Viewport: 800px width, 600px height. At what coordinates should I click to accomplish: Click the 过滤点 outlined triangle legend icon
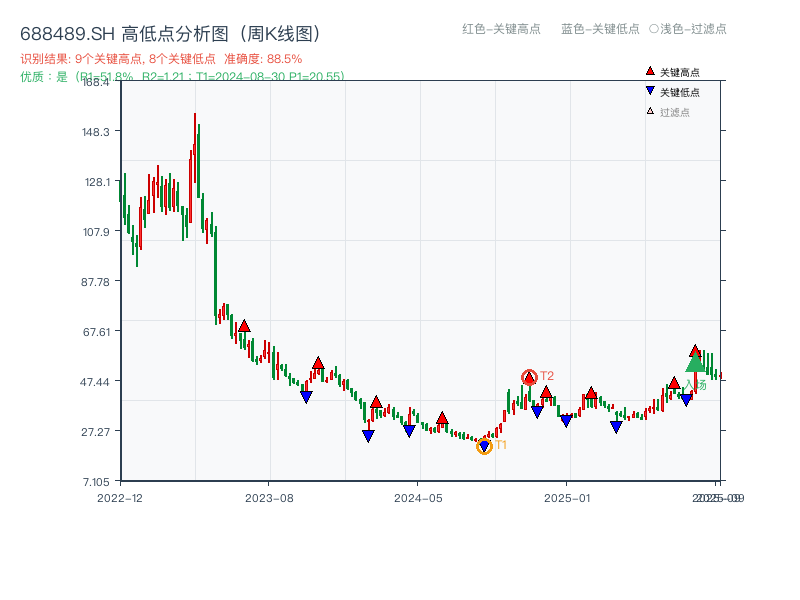(648, 112)
